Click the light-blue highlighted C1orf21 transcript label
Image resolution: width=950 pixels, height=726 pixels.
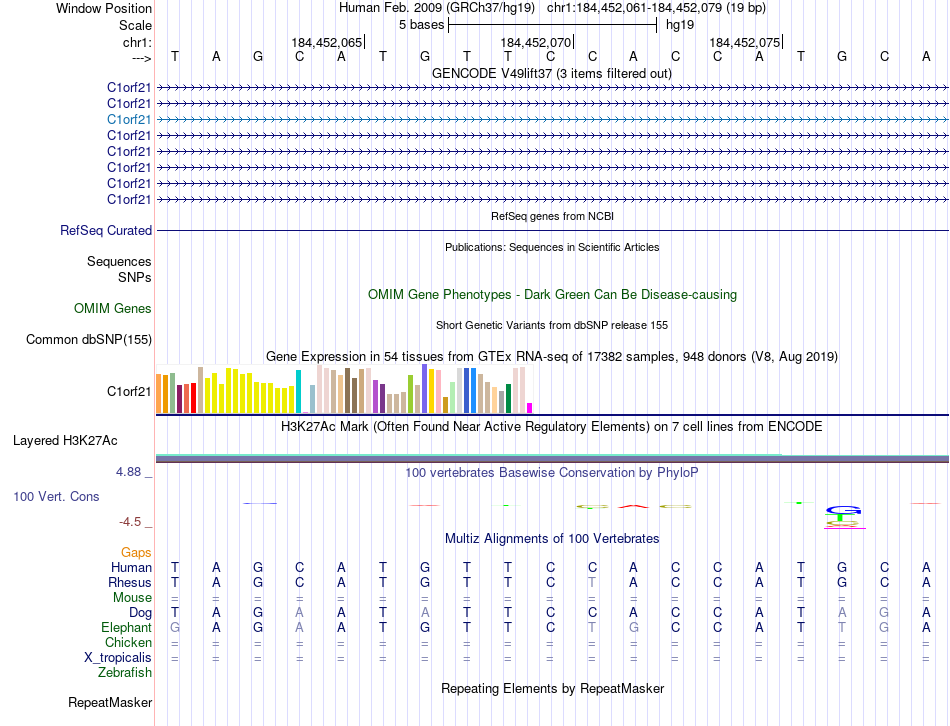[128, 119]
